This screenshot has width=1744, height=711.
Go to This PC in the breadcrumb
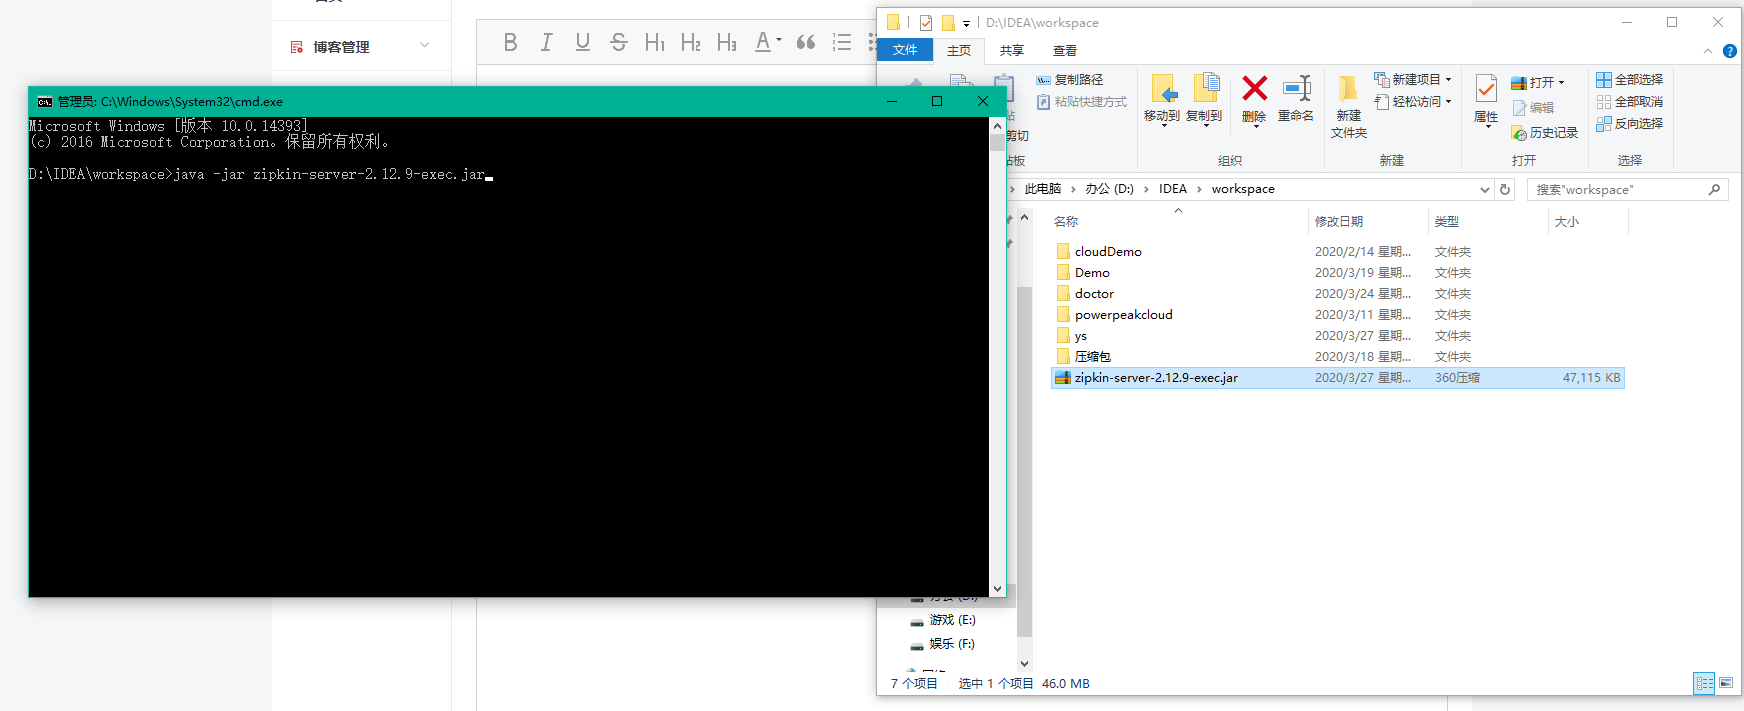point(1043,189)
